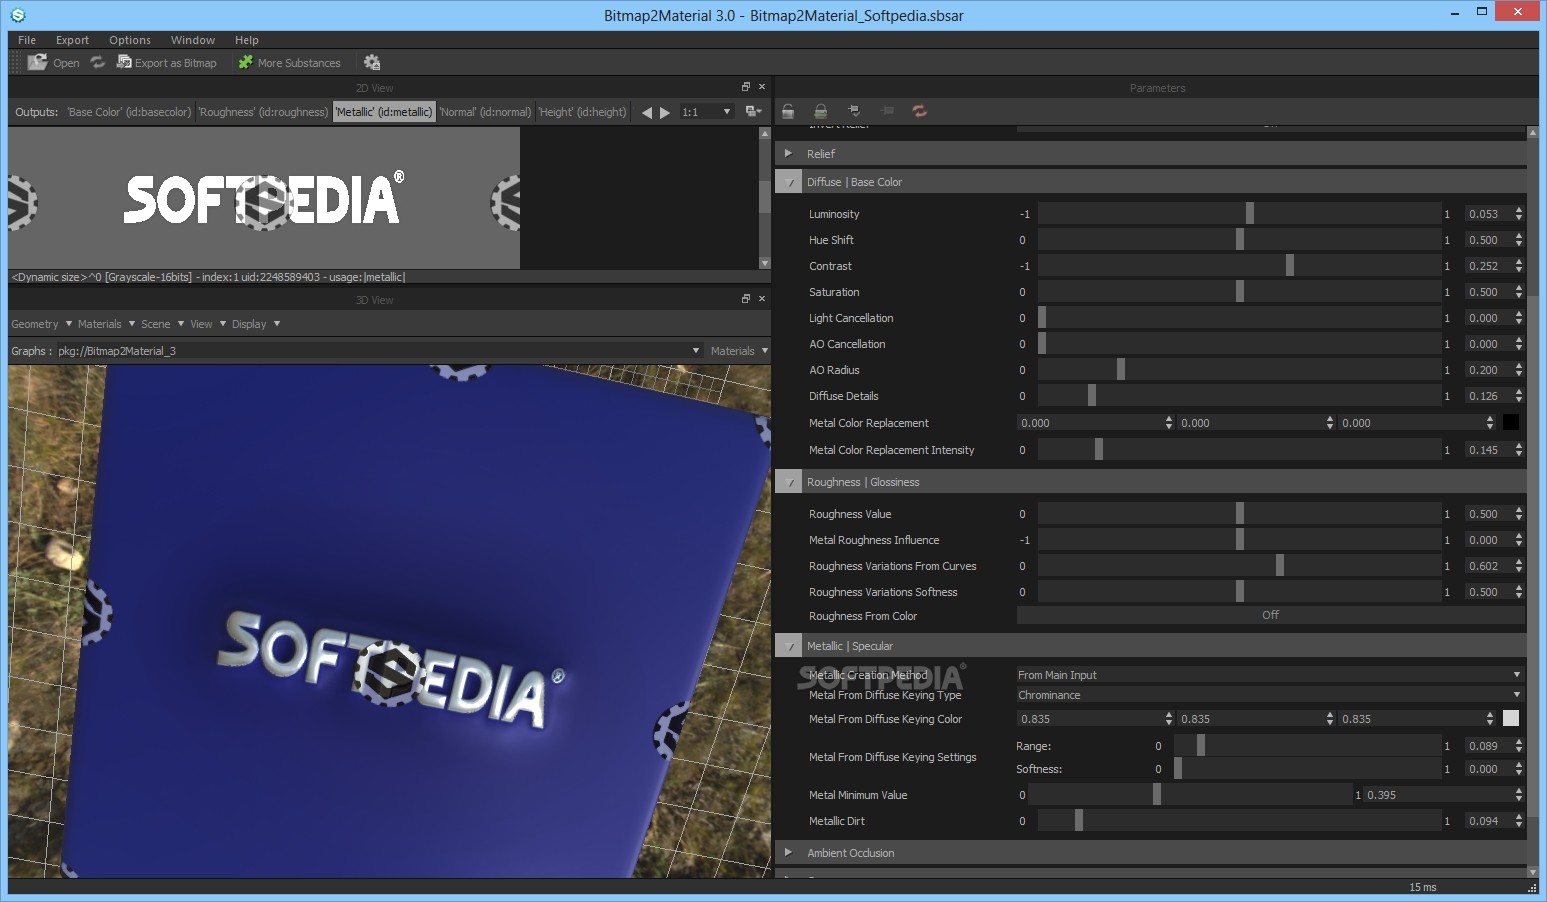This screenshot has width=1547, height=902.
Task: Click the Export as Bitmap text button
Action: 176,63
